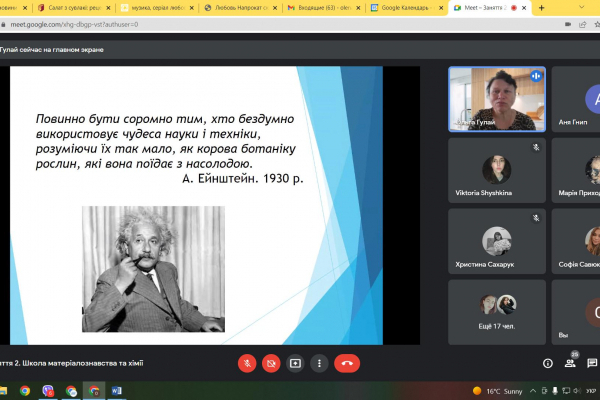The width and height of the screenshot is (600, 400).
Task: Click 'А. Ейнштейн. 1930 р.' on the slide
Action: pyautogui.click(x=243, y=178)
